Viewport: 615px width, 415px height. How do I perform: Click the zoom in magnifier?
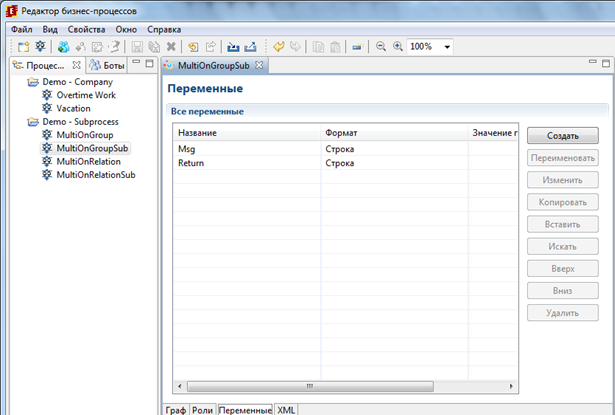coord(398,47)
